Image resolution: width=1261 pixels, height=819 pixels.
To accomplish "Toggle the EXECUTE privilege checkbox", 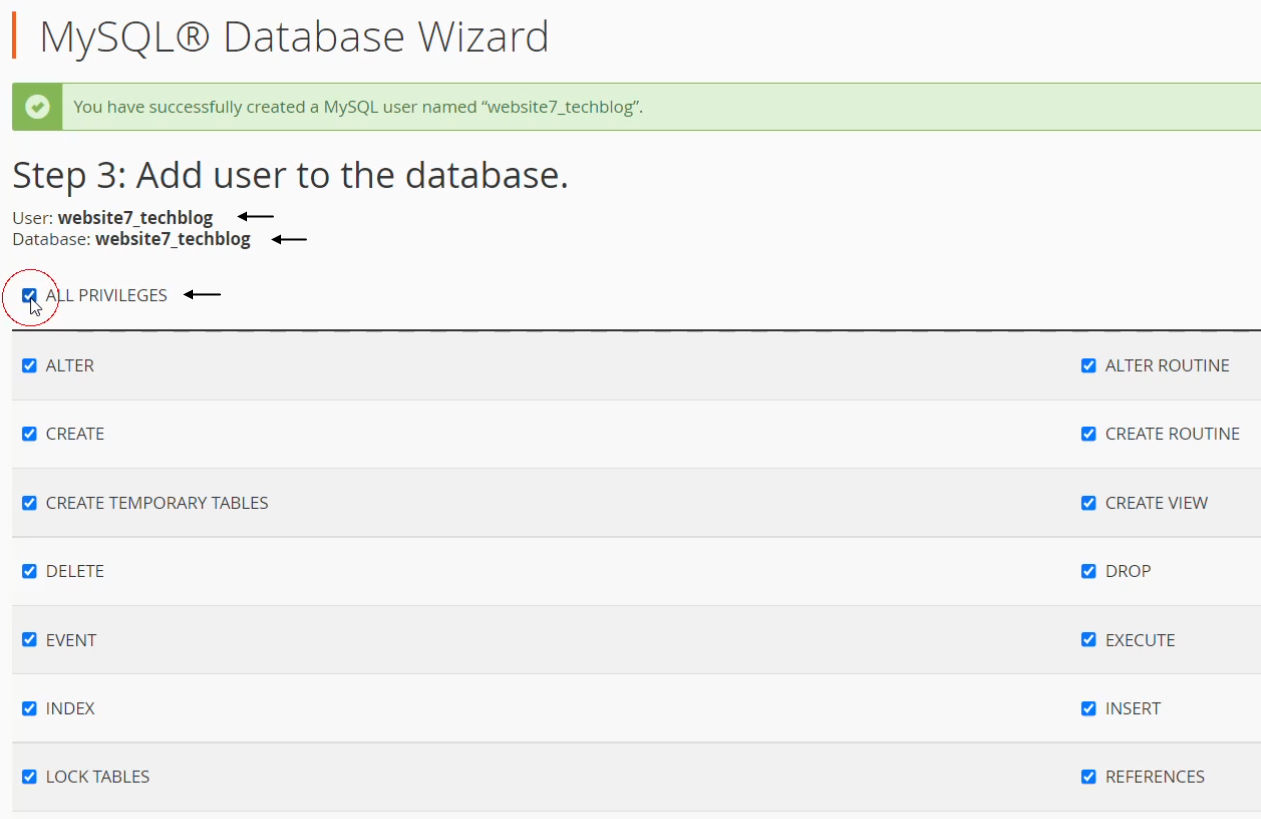I will point(1089,640).
